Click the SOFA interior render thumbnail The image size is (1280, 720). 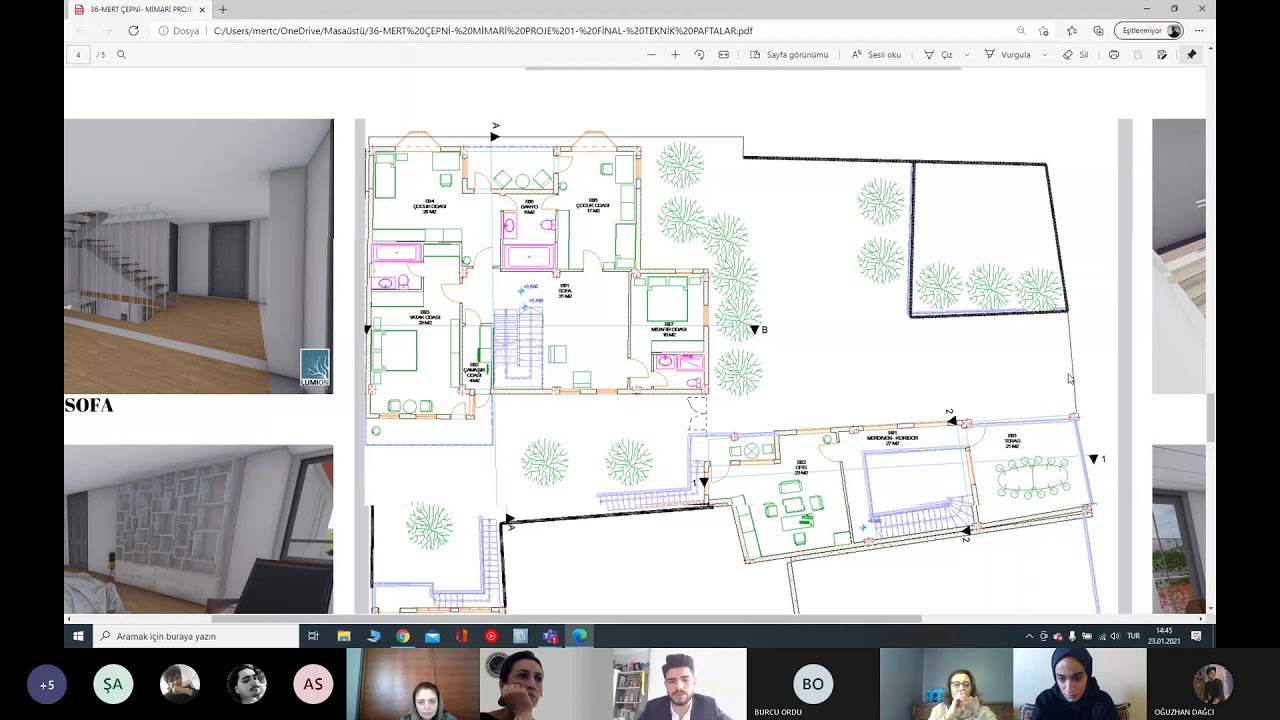[199, 256]
